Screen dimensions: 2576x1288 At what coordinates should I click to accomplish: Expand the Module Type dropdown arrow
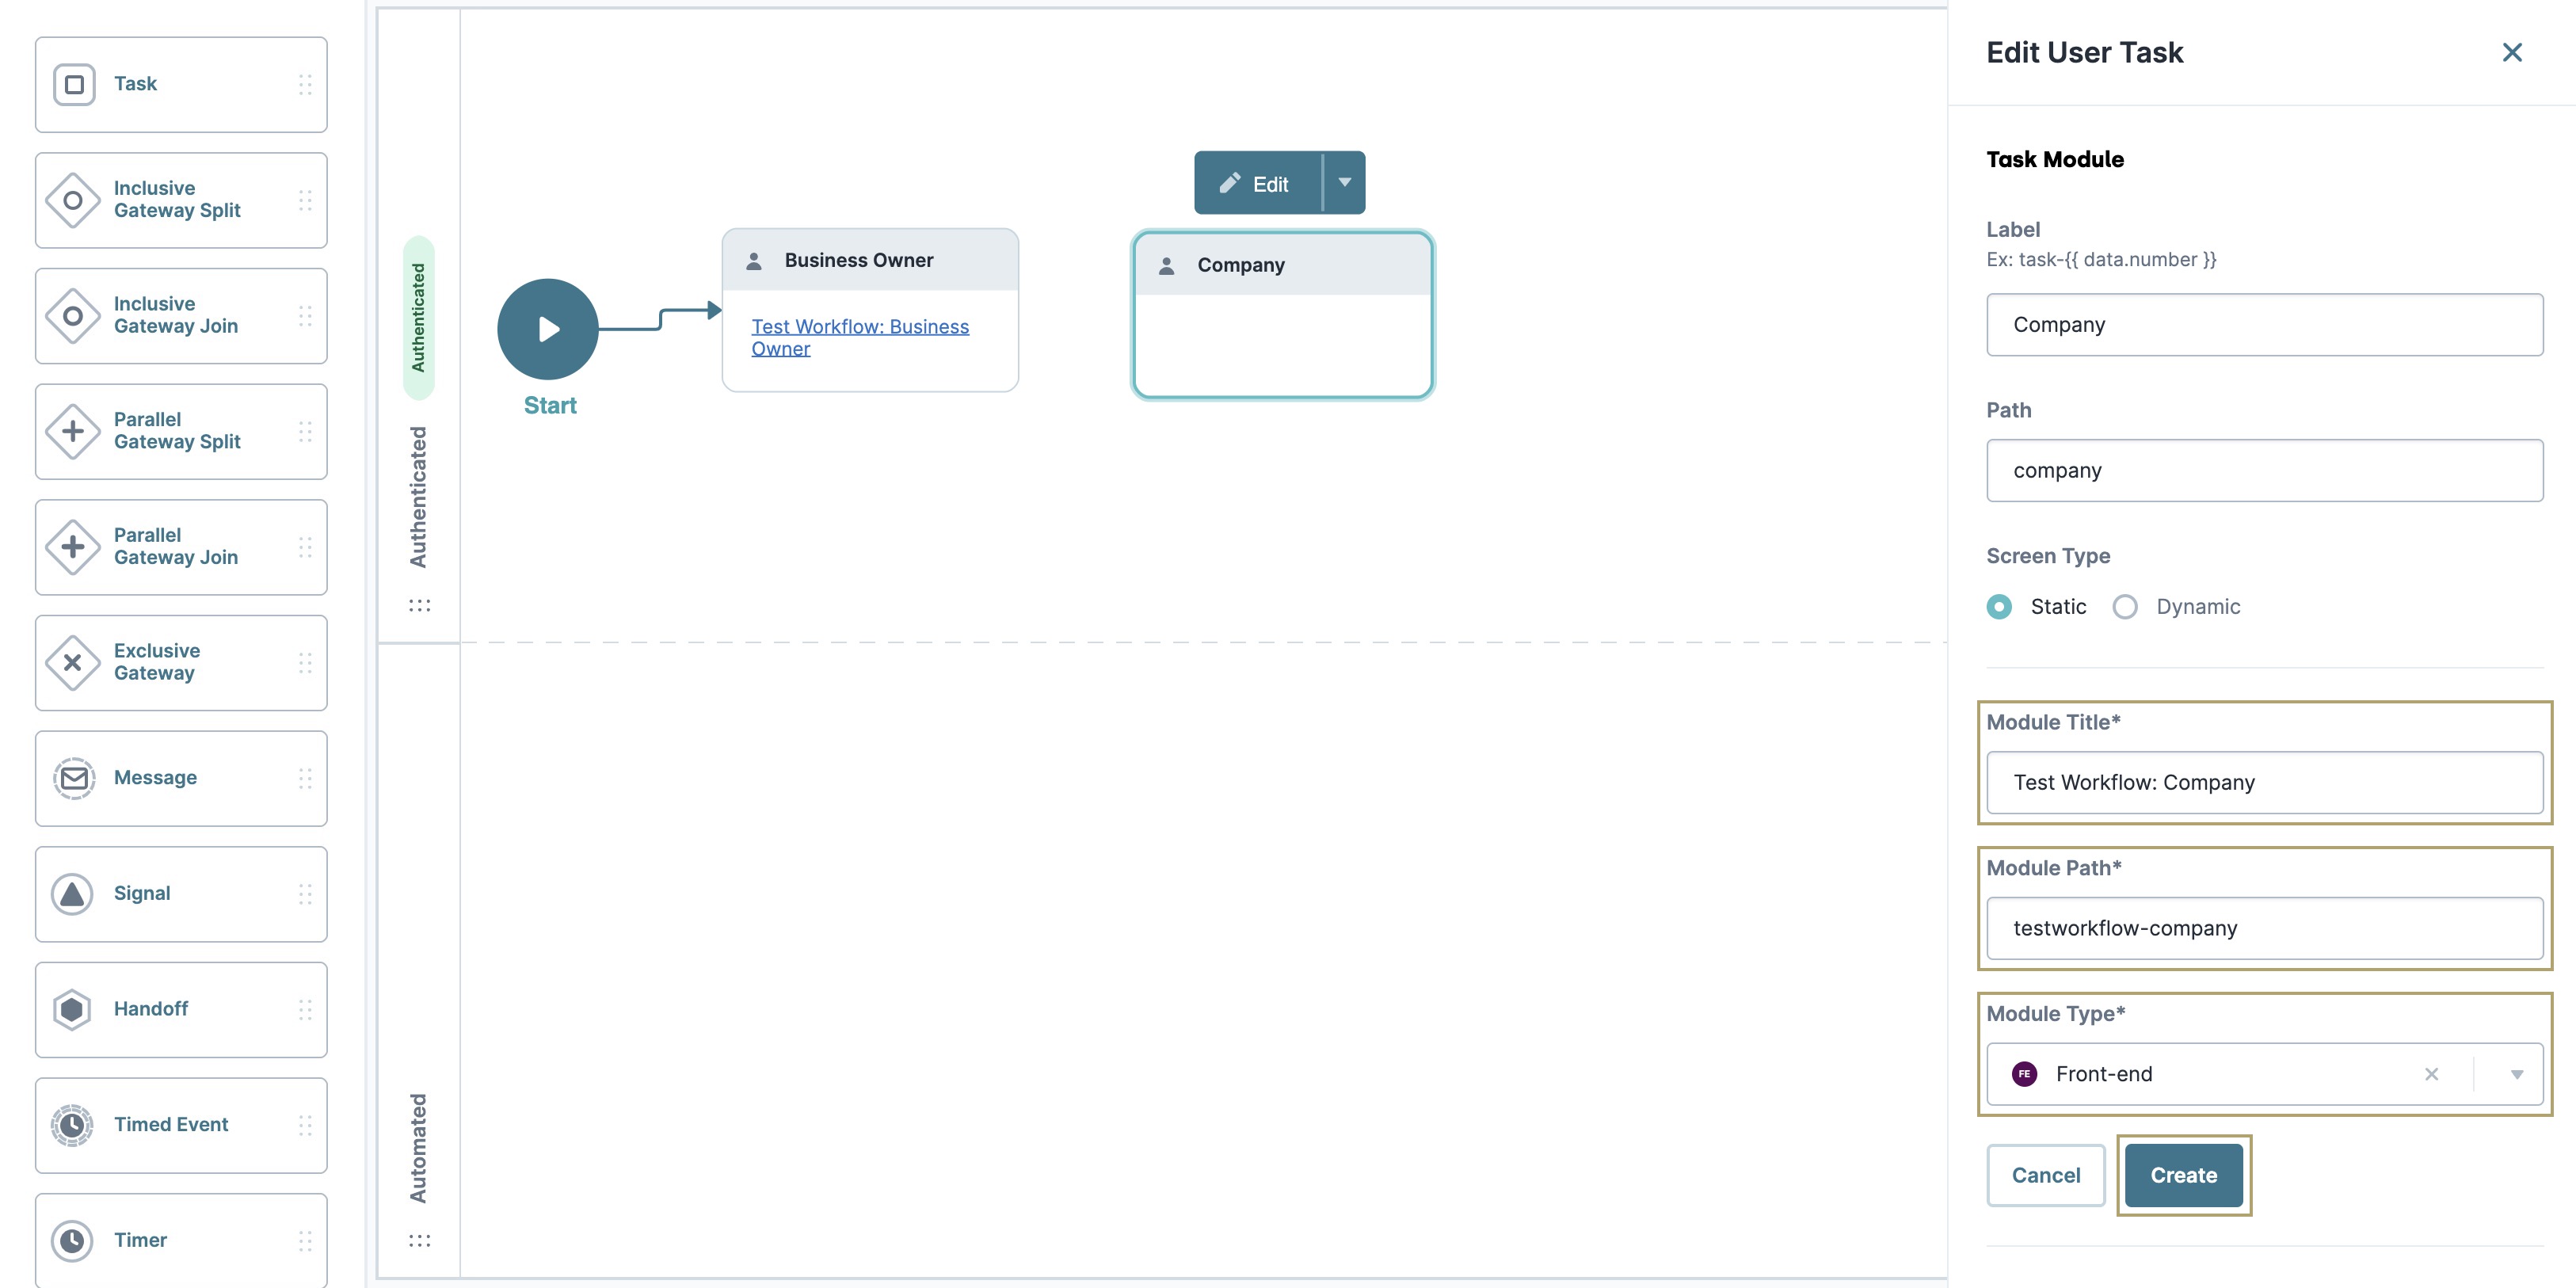pyautogui.click(x=2516, y=1074)
